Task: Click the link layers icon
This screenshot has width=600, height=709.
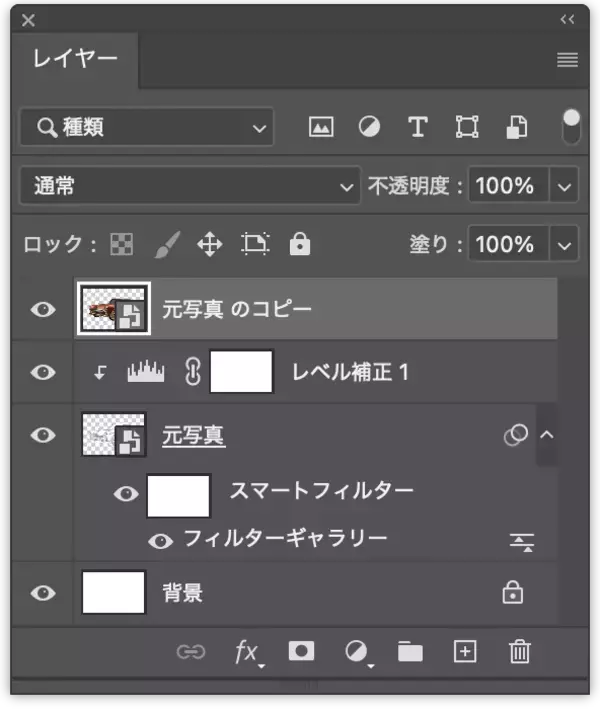Action: pos(191,652)
